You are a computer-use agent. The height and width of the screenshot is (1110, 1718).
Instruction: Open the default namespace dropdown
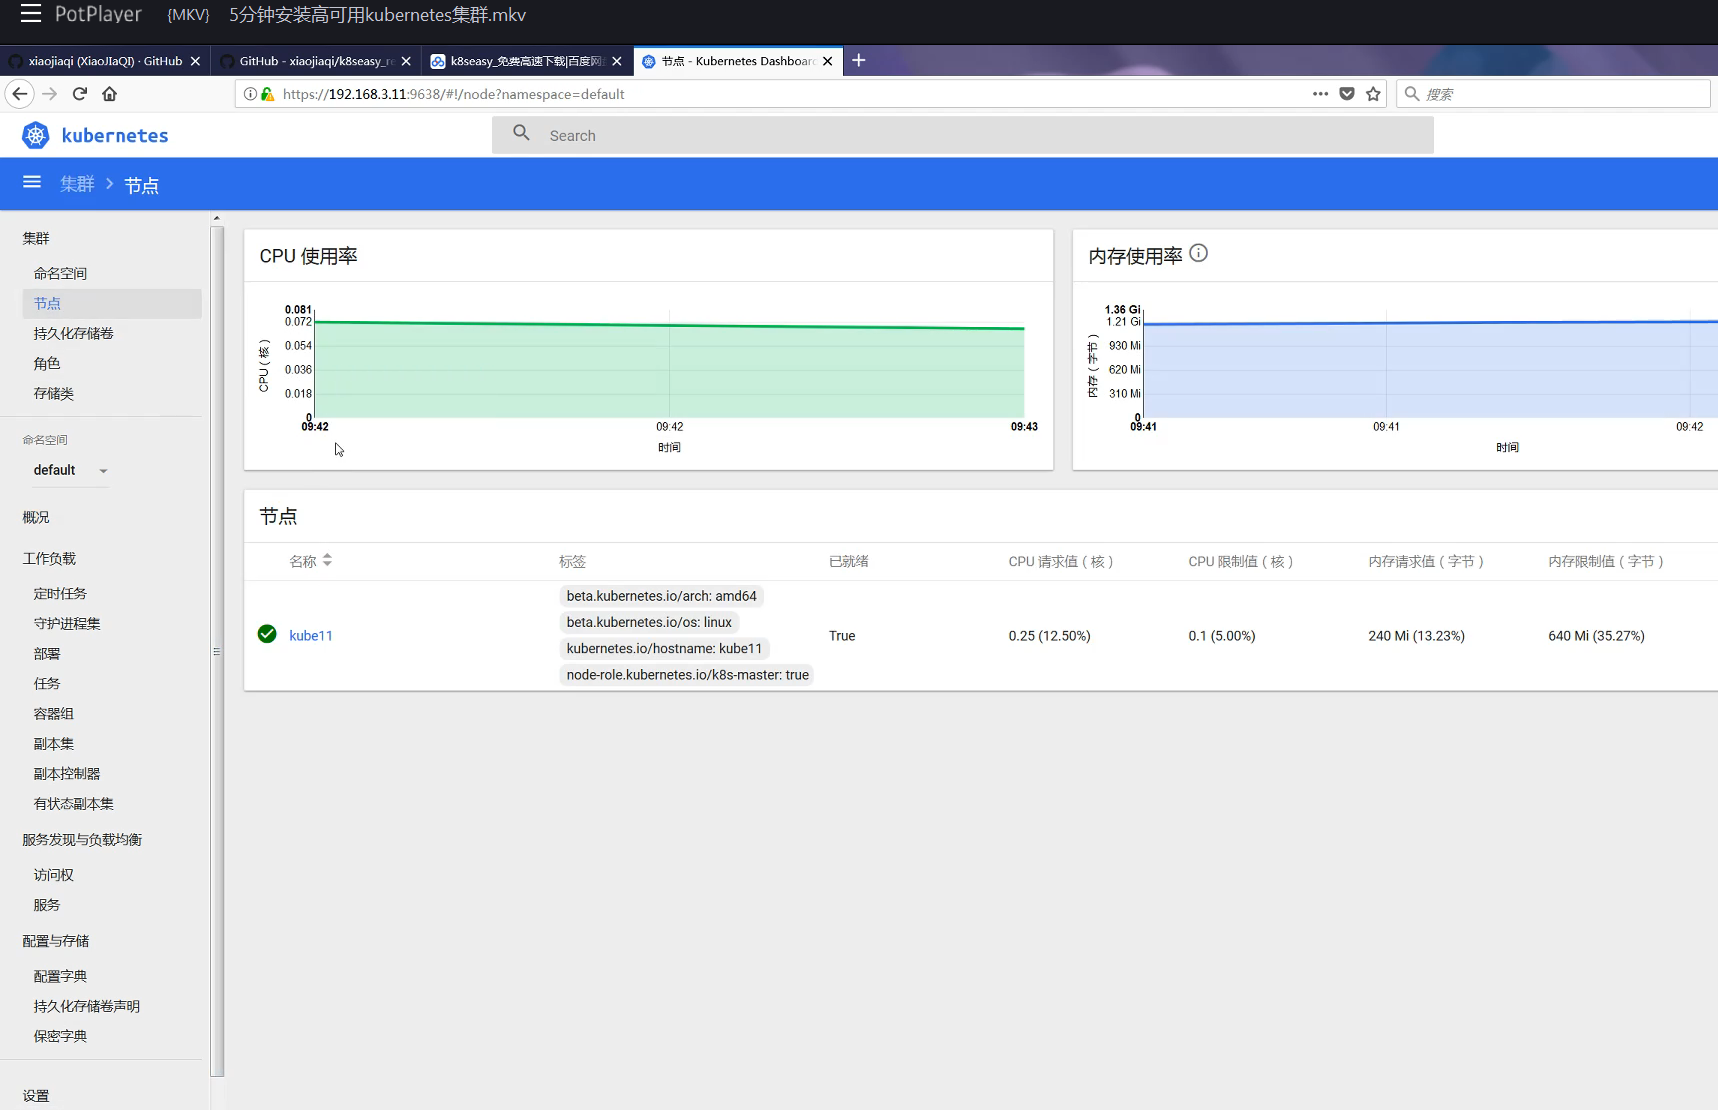[x=70, y=470]
